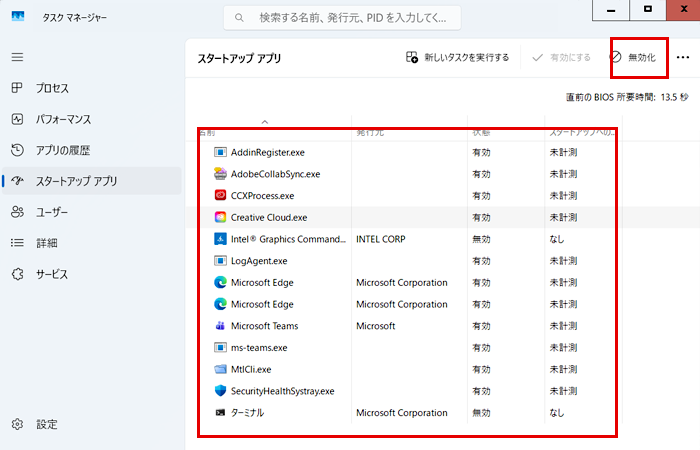Focus the search box for name, publisher, PID
700x450 pixels.
342,18
